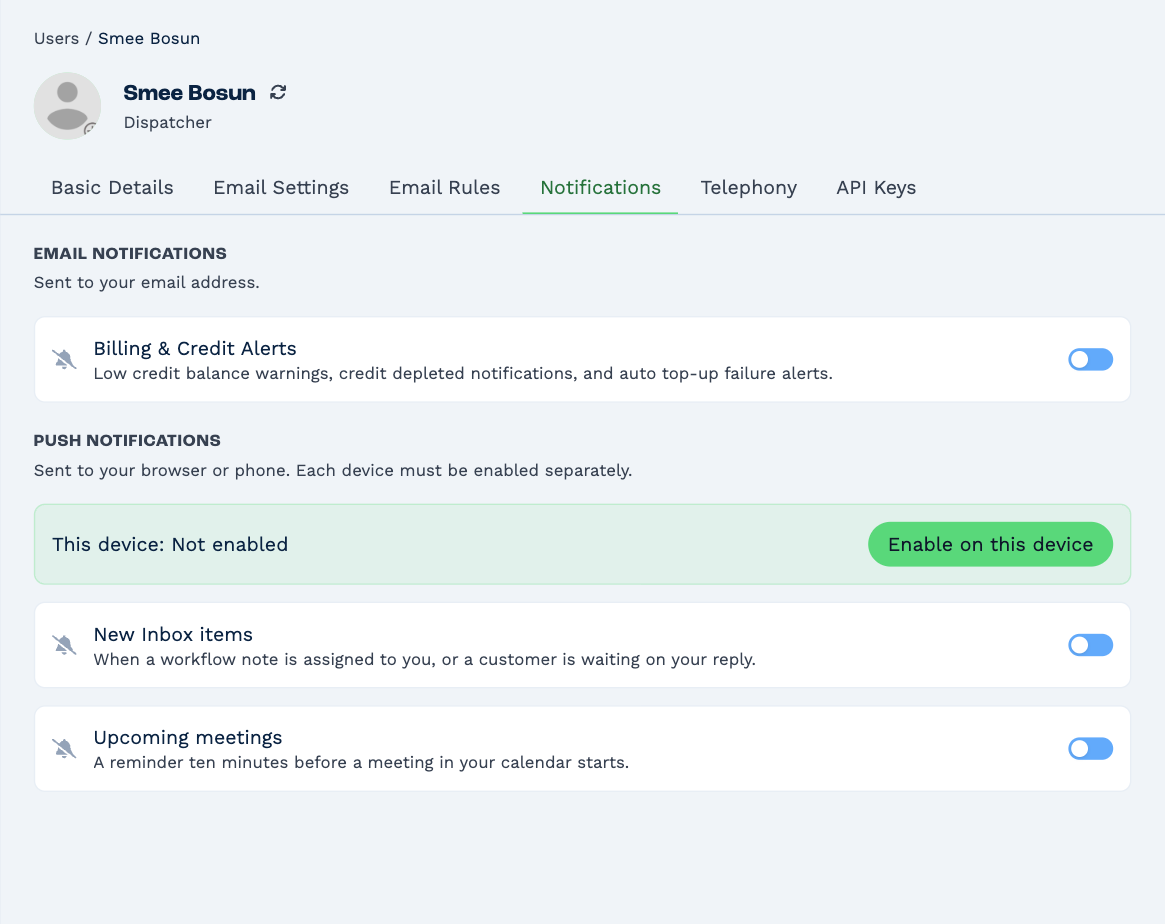Click the refresh icon beside Smee Bosun

pos(278,92)
